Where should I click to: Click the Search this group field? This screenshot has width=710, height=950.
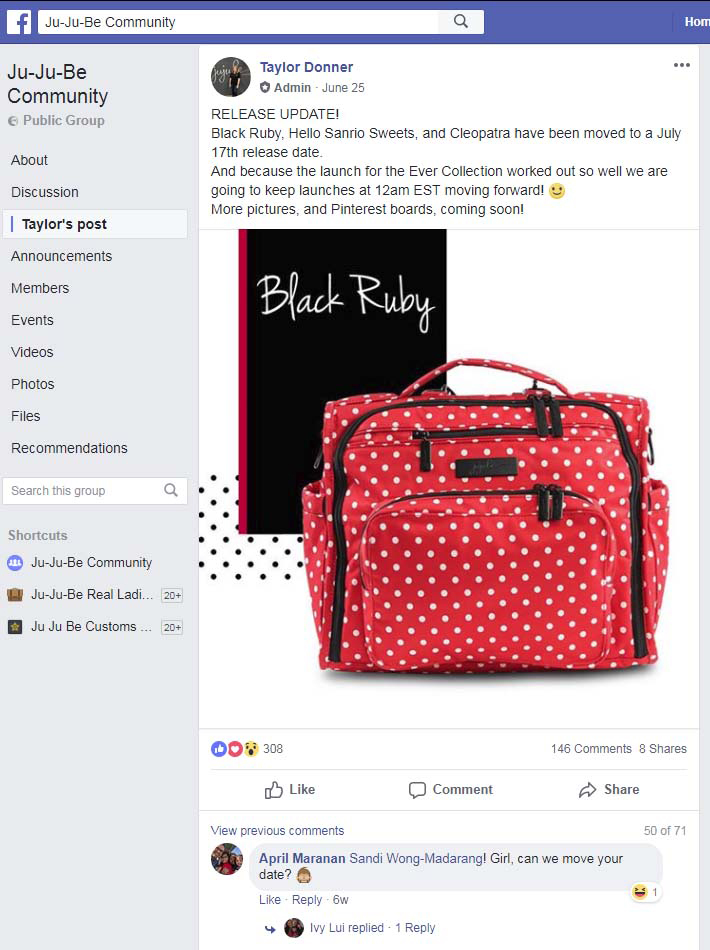point(95,491)
